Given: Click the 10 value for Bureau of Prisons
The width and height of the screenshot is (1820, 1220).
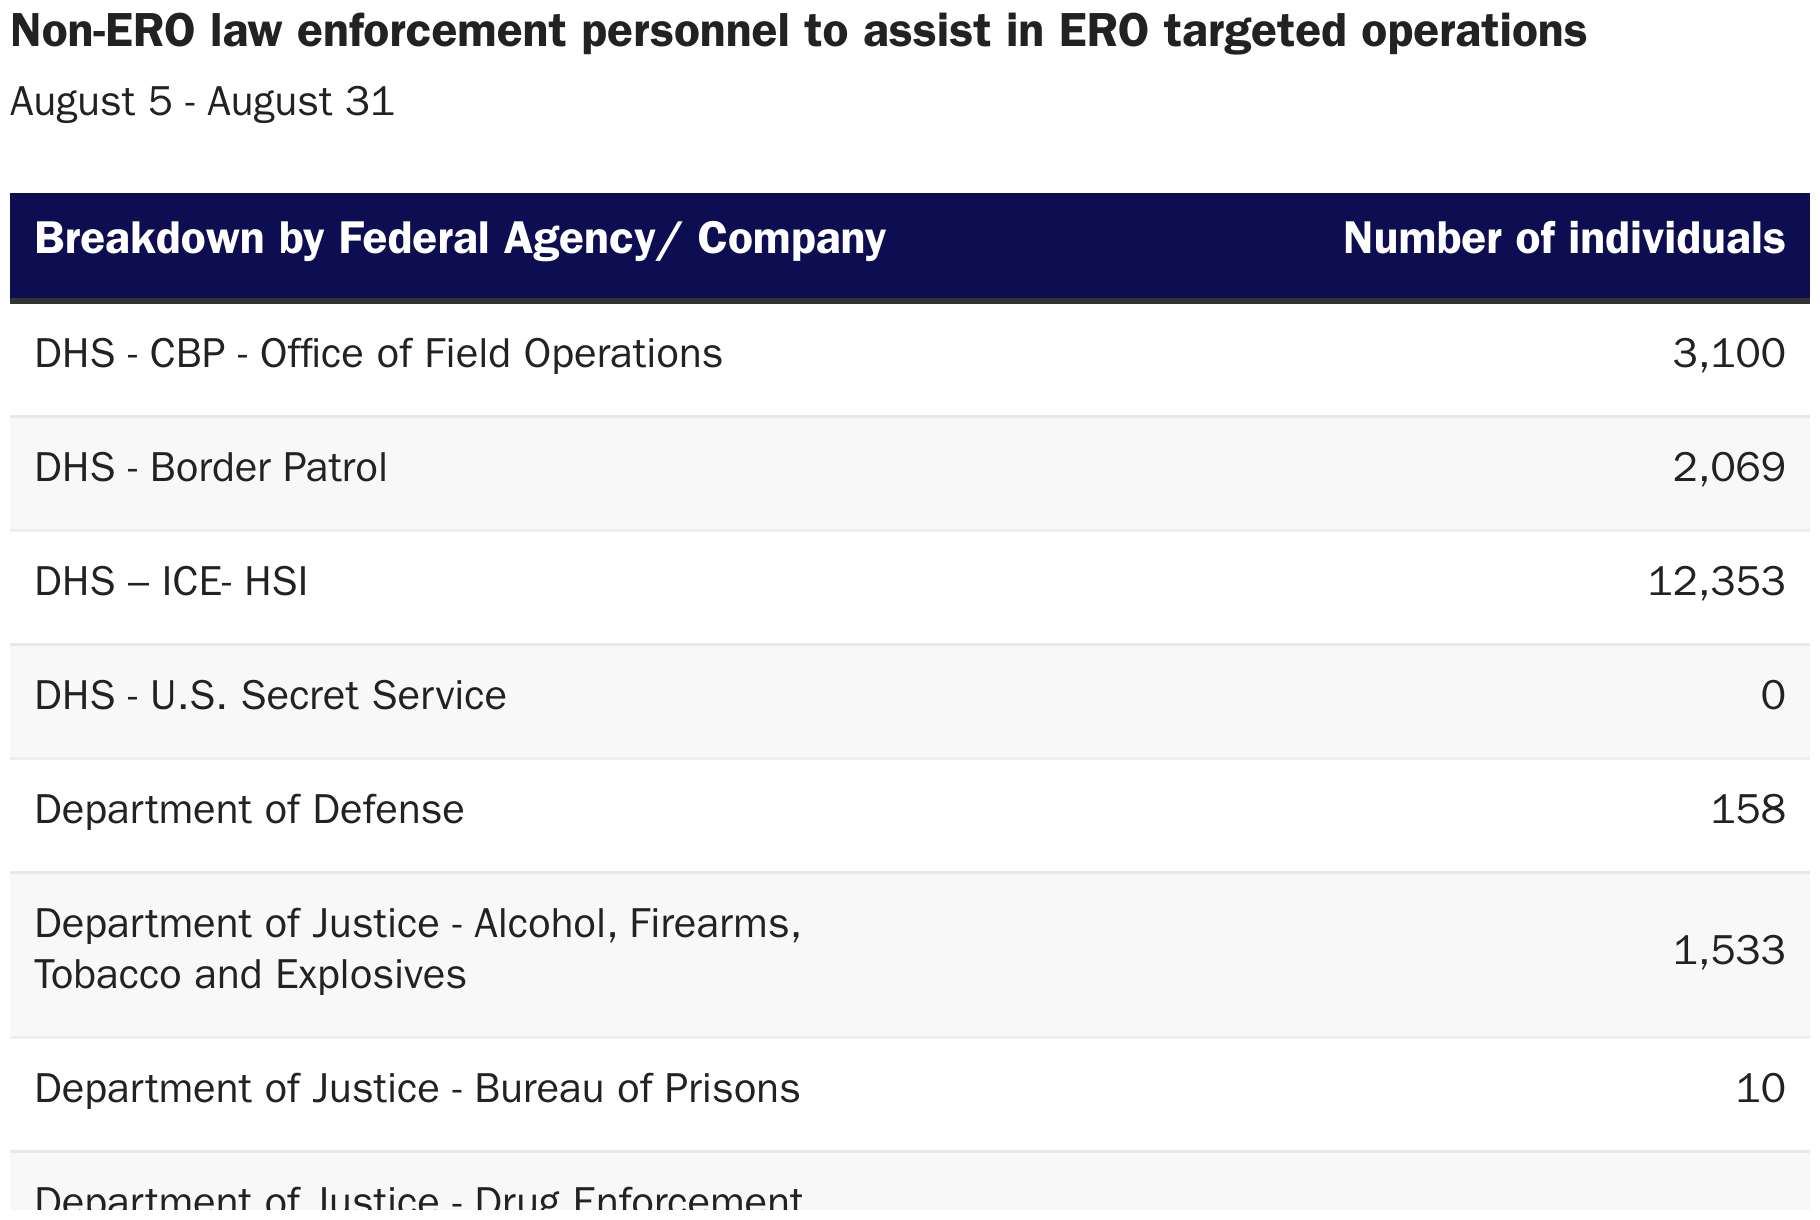Looking at the screenshot, I should tap(1760, 1089).
